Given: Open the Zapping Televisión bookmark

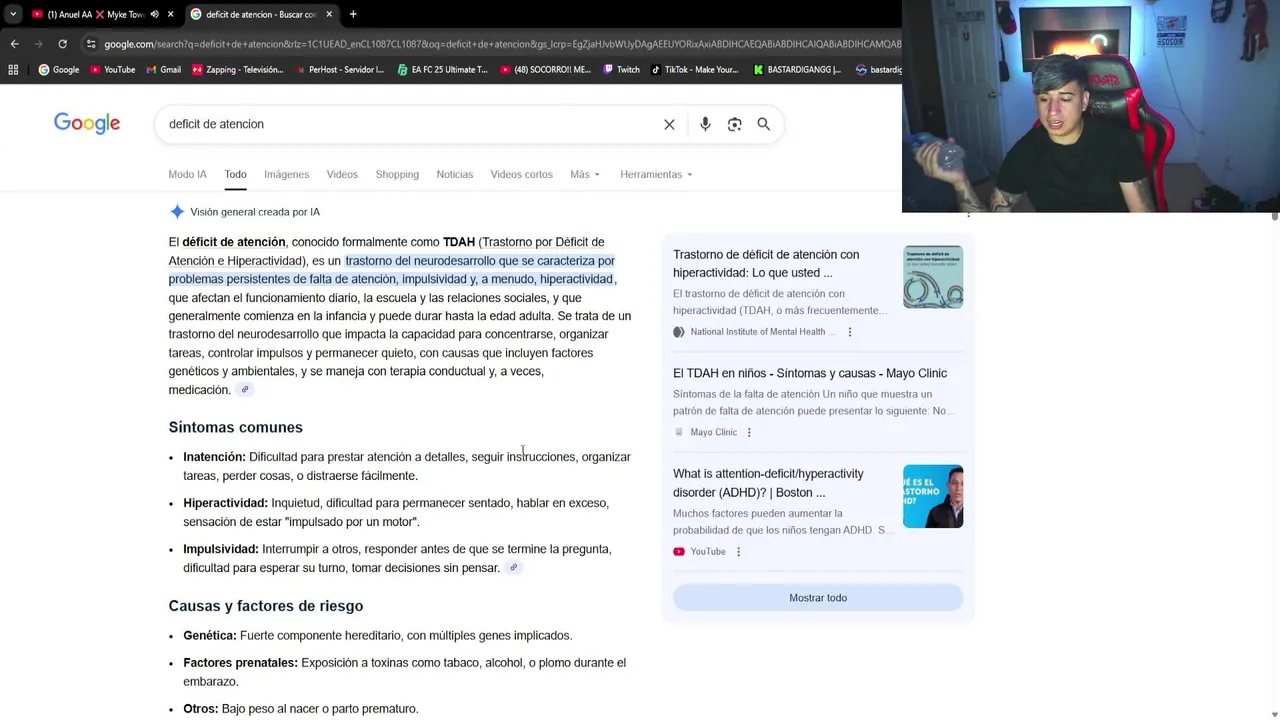Looking at the screenshot, I should point(238,69).
